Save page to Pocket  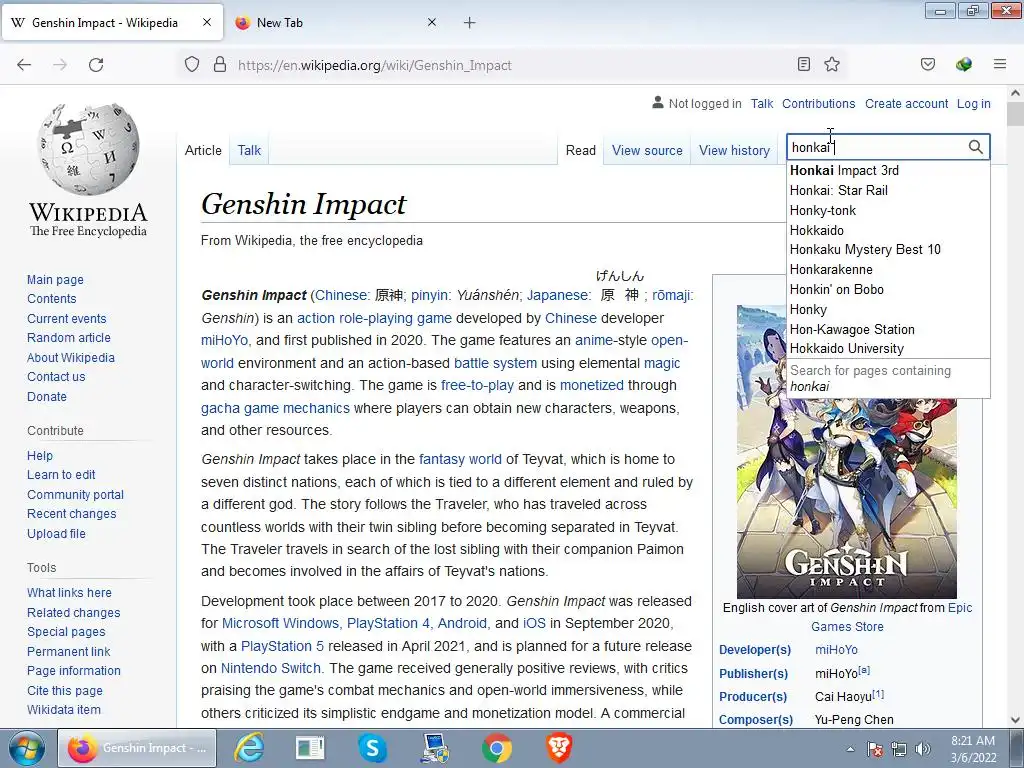pyautogui.click(x=927, y=64)
